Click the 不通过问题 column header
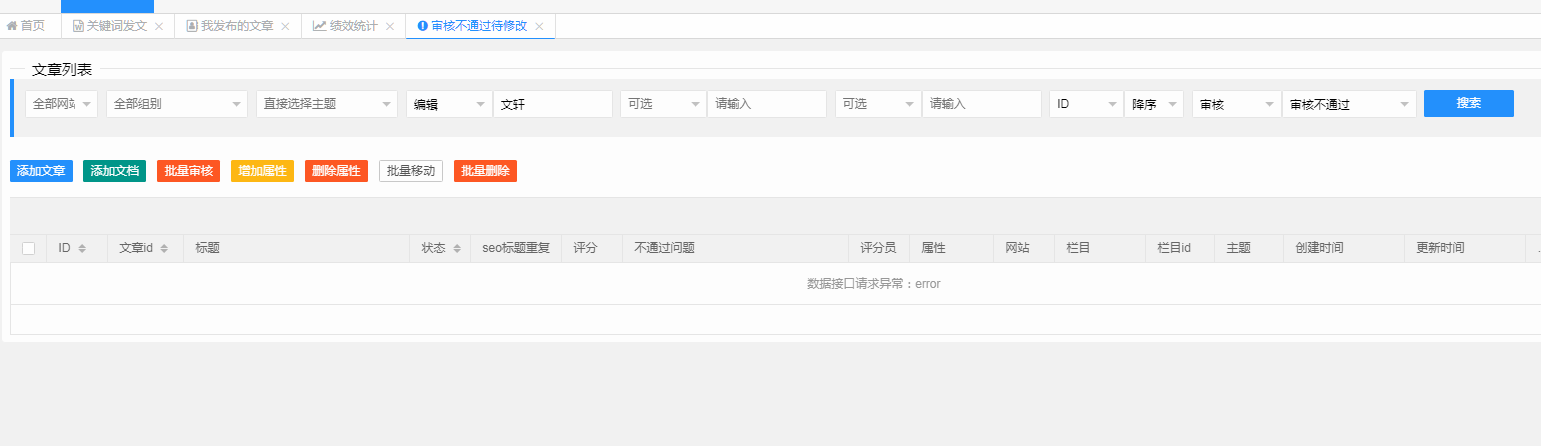The image size is (1541, 446). [x=735, y=248]
